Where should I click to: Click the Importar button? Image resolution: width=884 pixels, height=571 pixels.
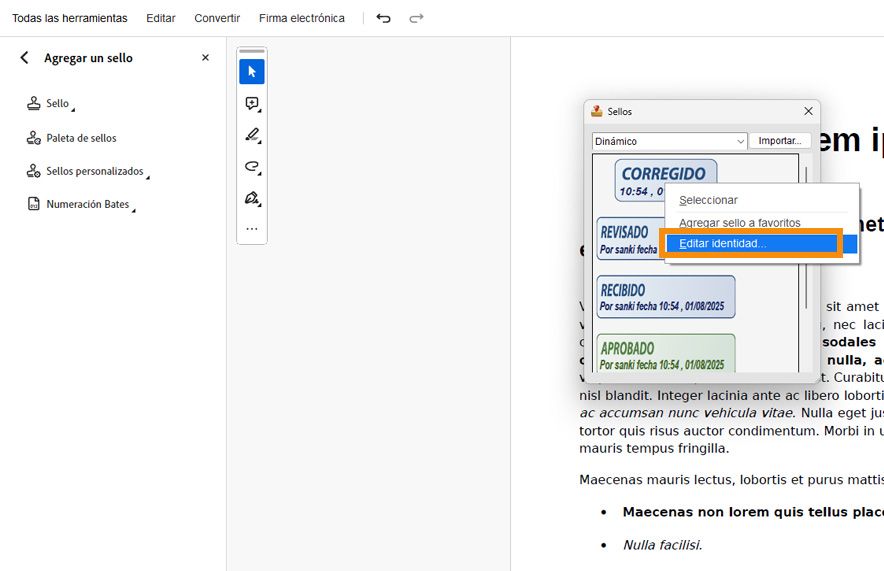[780, 141]
